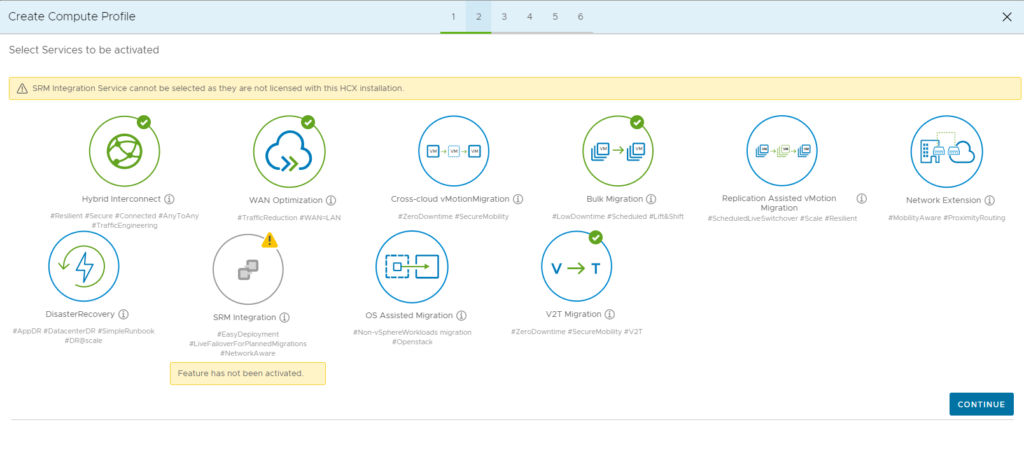Viewport: 1024px width, 462px height.
Task: Go to wizard step 3
Action: [x=504, y=17]
